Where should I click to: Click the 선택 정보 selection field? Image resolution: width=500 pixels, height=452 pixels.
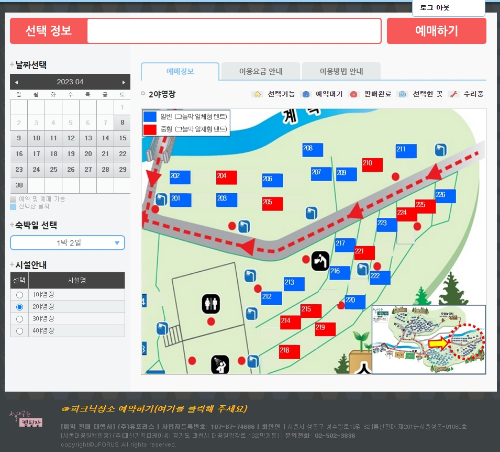[234, 31]
